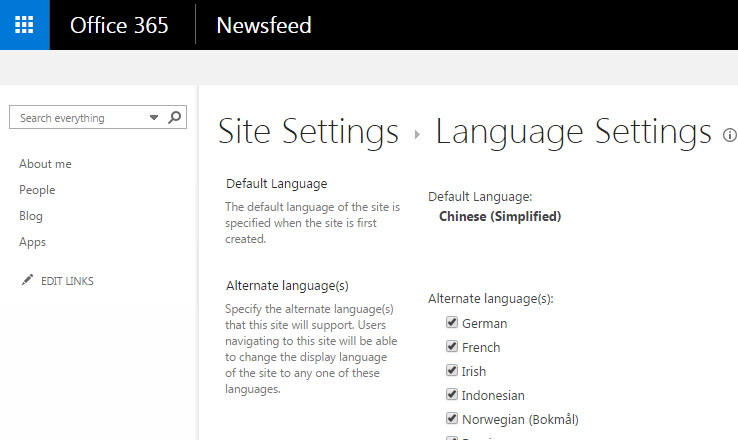Click the Default Language: field label
Viewport: 738px width, 440px height.
tap(480, 197)
